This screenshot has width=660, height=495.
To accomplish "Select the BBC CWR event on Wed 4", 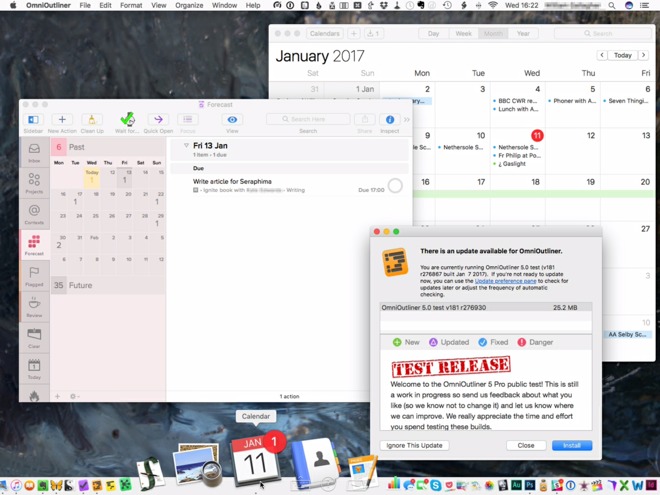I will click(x=515, y=101).
